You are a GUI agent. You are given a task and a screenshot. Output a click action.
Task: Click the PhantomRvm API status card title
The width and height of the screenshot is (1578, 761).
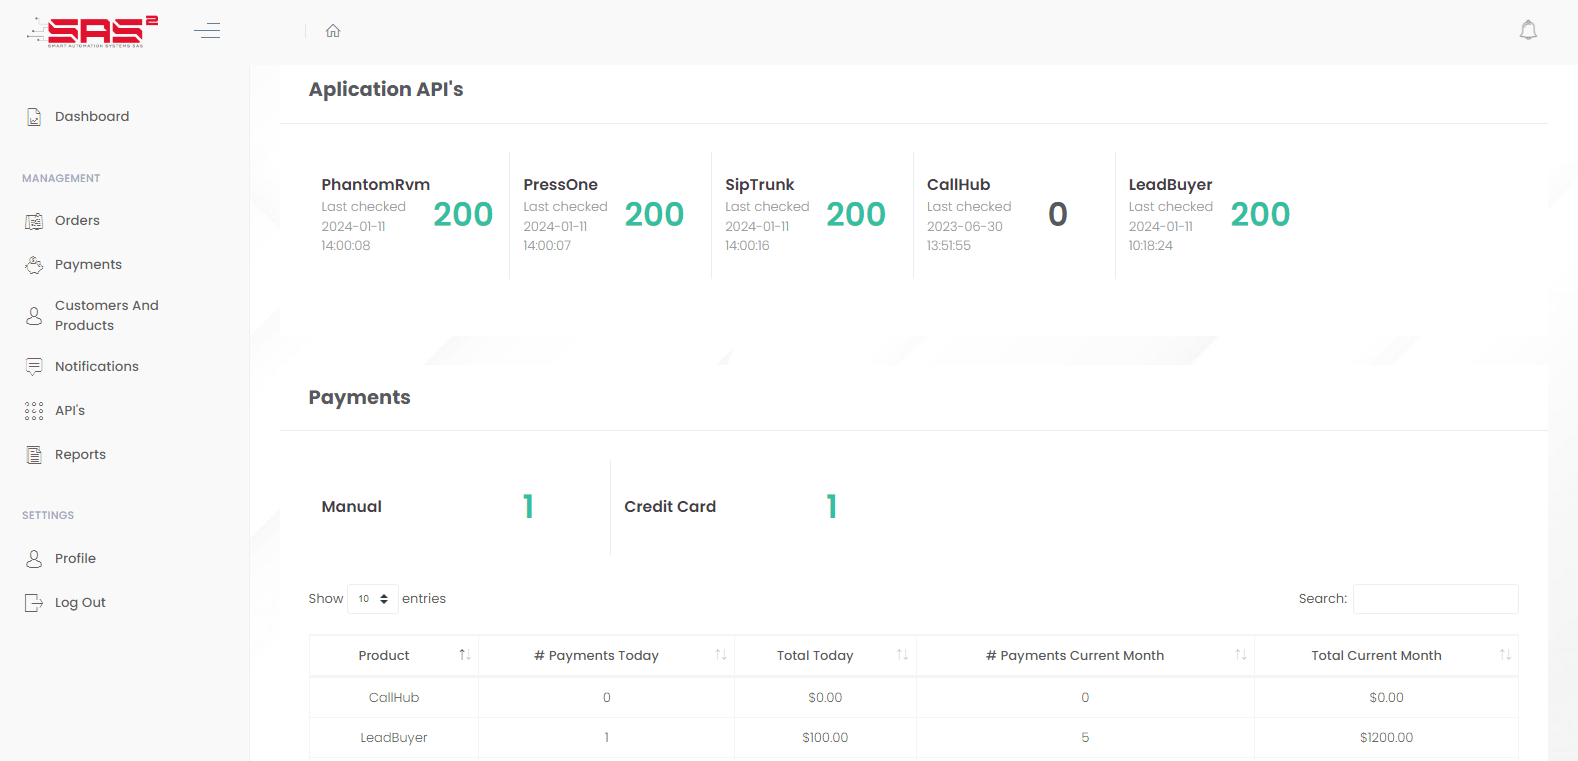coord(376,185)
